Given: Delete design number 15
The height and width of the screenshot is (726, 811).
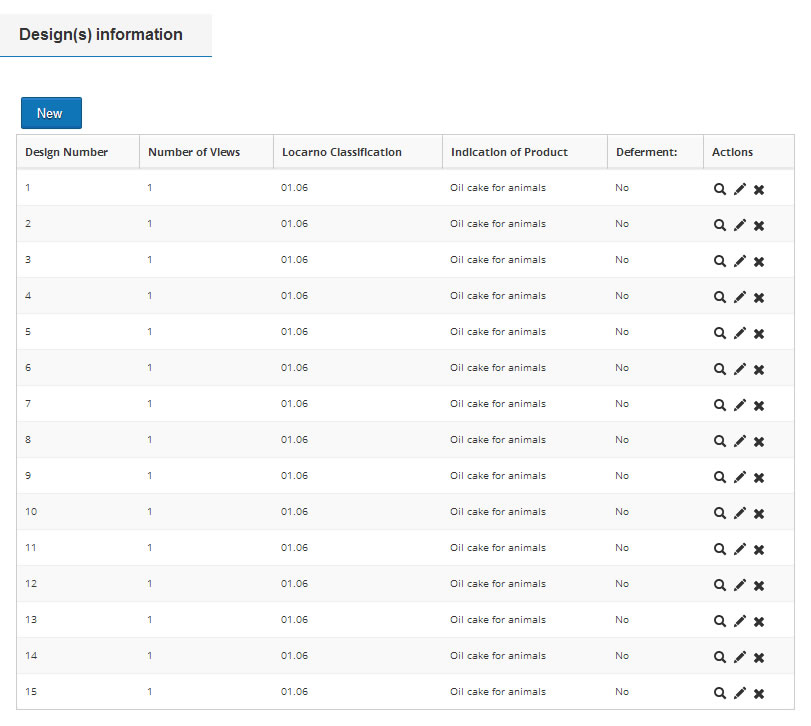Looking at the screenshot, I should pos(759,693).
